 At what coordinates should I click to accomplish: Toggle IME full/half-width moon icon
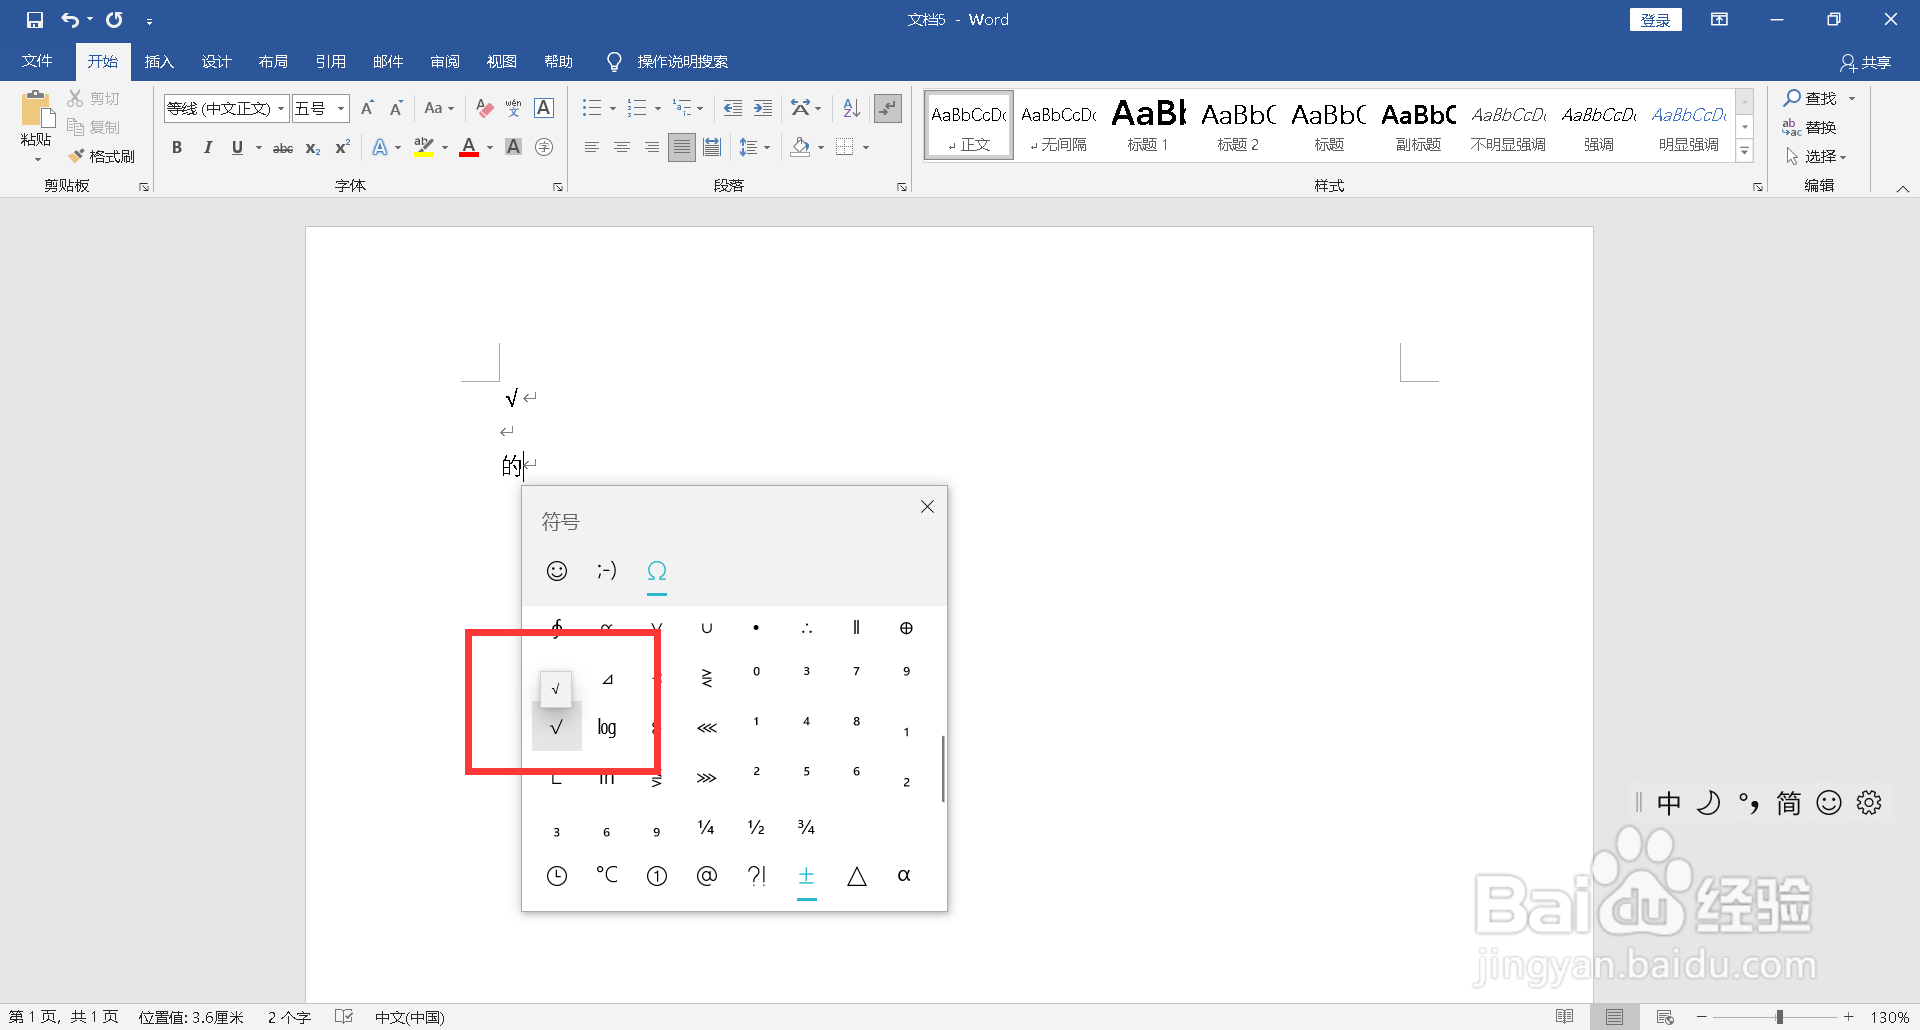point(1708,803)
